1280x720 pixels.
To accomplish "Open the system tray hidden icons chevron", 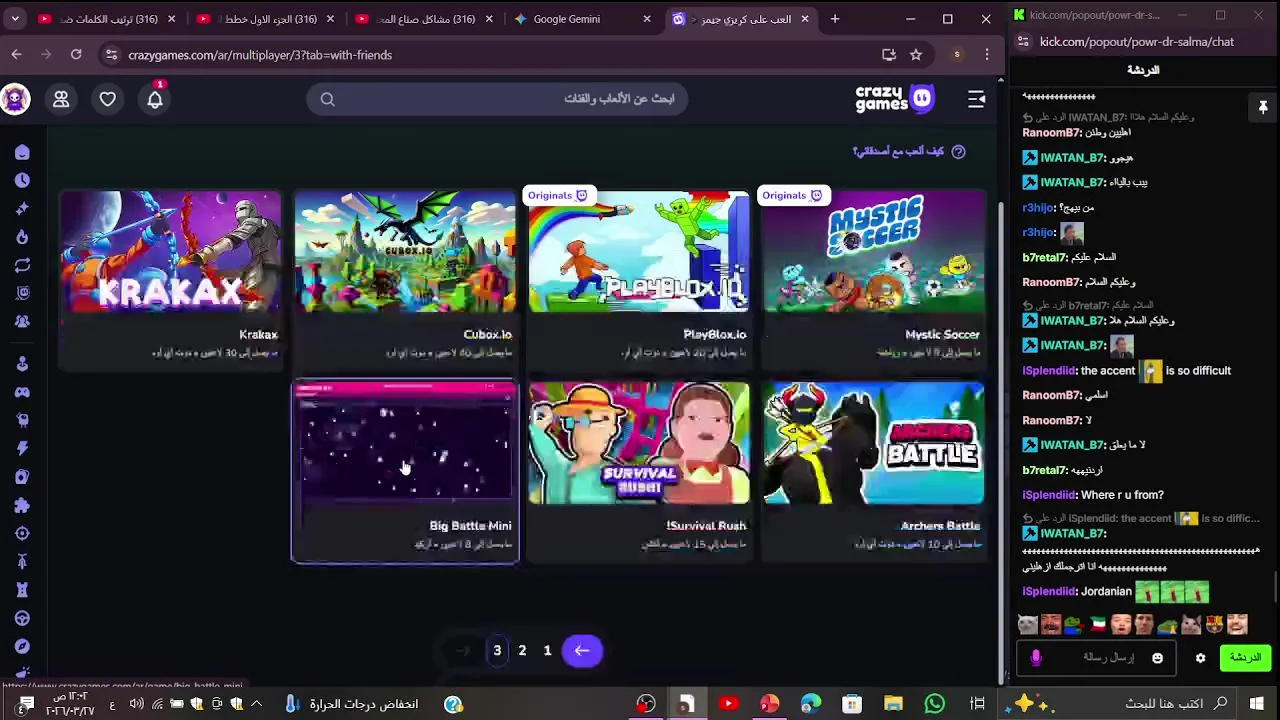I will pyautogui.click(x=257, y=704).
